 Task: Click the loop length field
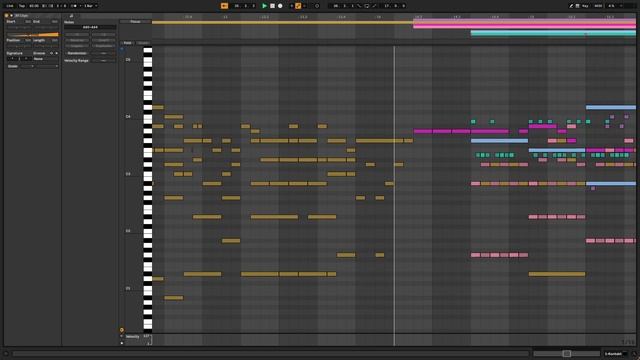point(395,6)
